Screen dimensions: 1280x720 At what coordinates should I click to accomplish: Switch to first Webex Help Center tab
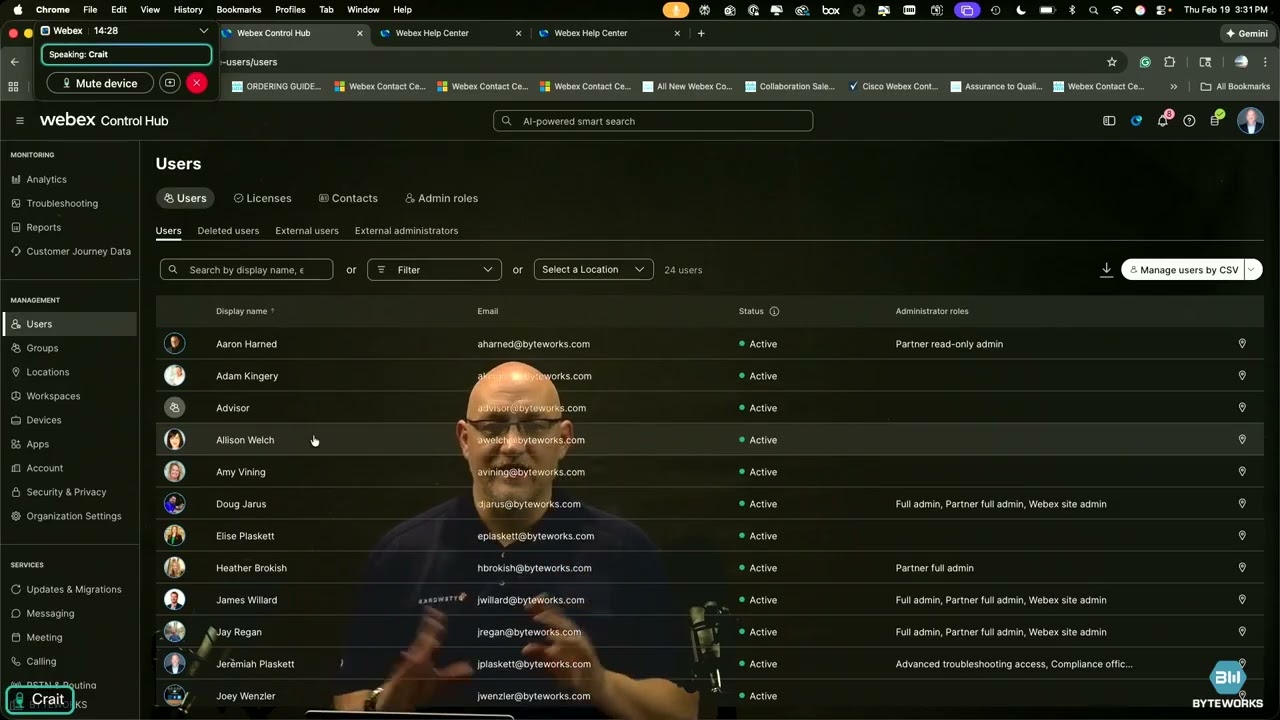click(430, 33)
